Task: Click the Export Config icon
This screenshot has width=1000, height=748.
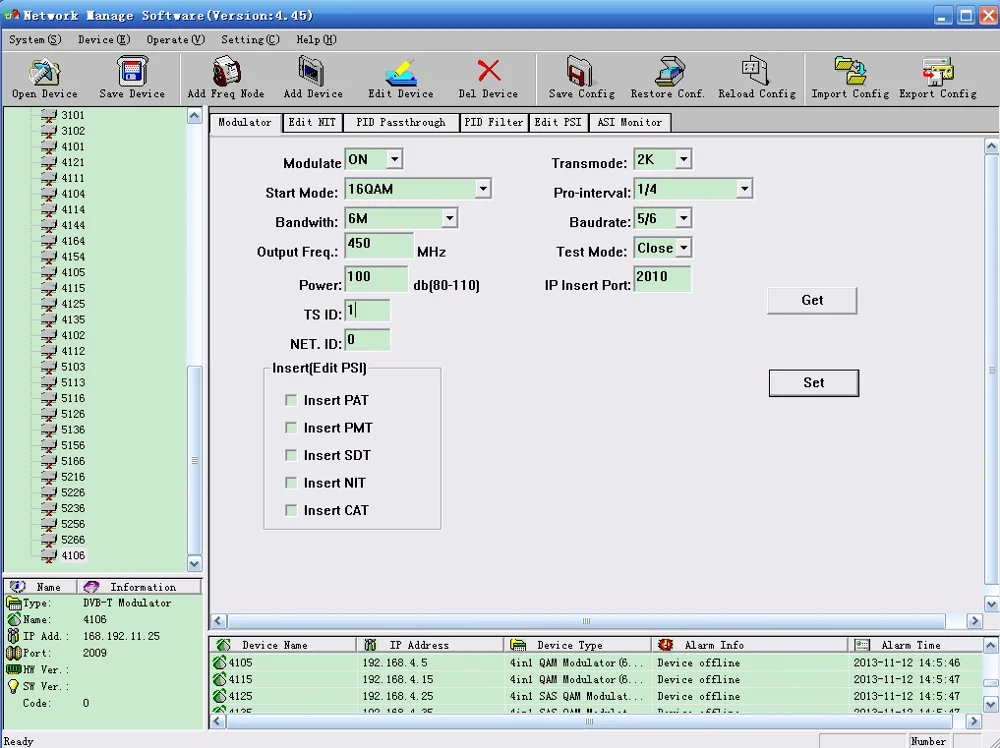Action: [x=937, y=73]
